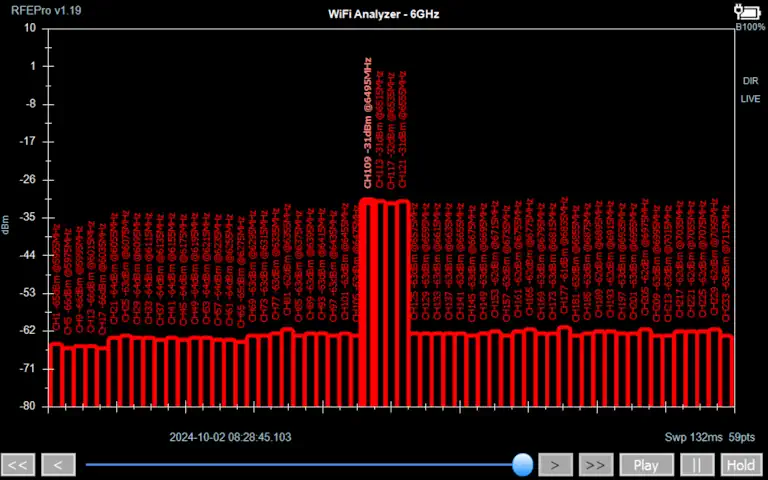This screenshot has height=480, width=768.
Task: Click the WiFi Analyzer - 6GHz title
Action: (384, 14)
